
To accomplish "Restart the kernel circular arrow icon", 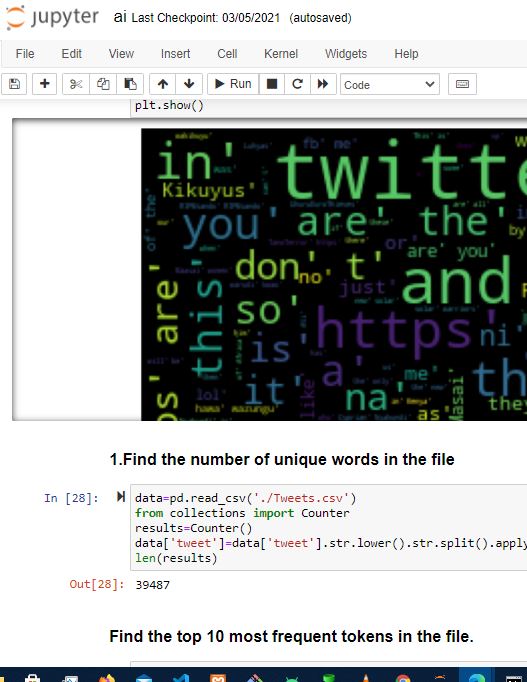I will (x=297, y=84).
